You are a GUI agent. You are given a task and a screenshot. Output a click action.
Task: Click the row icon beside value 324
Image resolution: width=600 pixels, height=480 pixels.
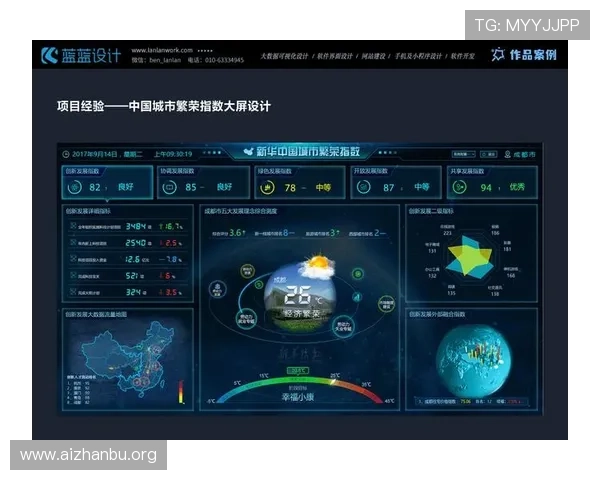pyautogui.click(x=73, y=291)
